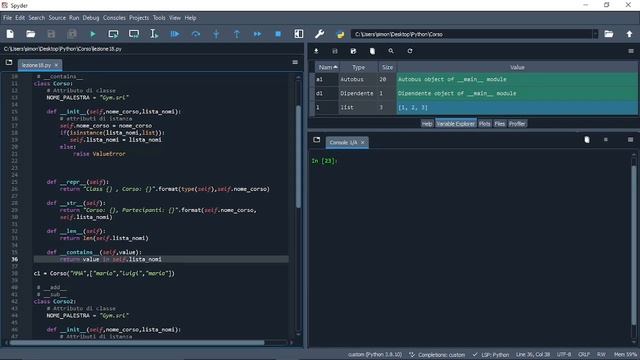
Task: Stop debugging with the square icon
Action: (278, 34)
